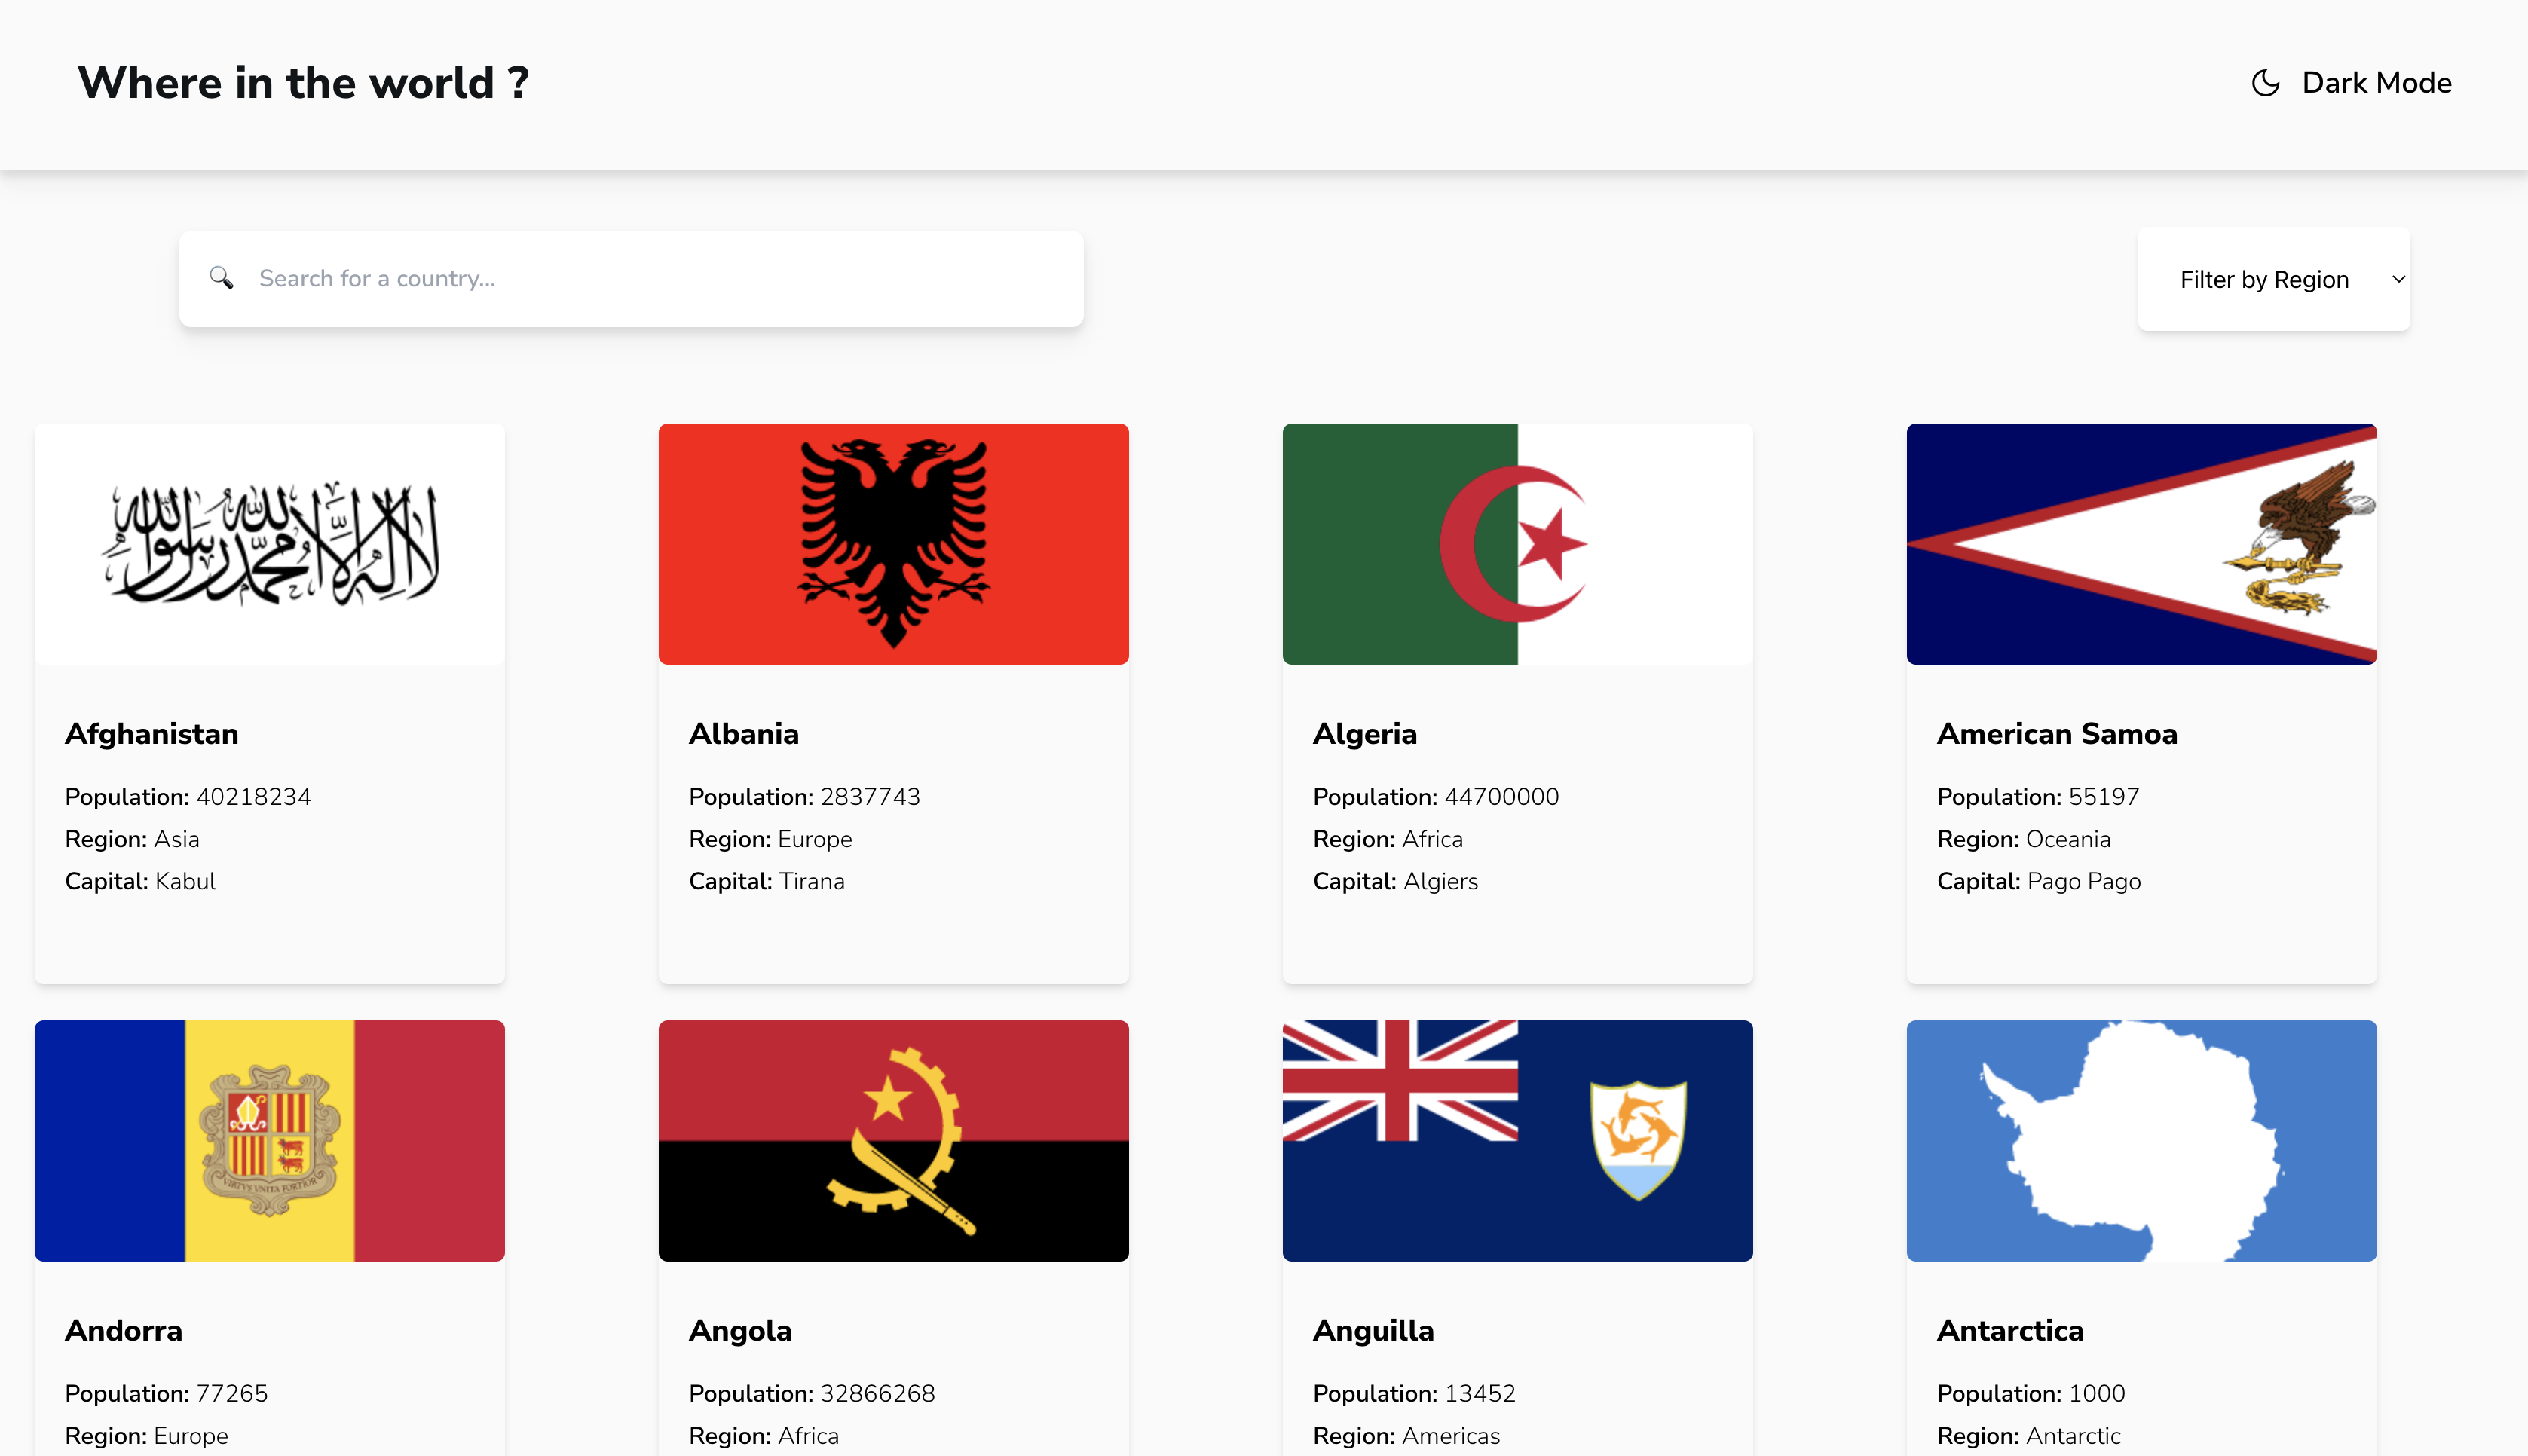Screen dimensions: 2528x1456
Task: Click the search input field
Action: (630, 278)
